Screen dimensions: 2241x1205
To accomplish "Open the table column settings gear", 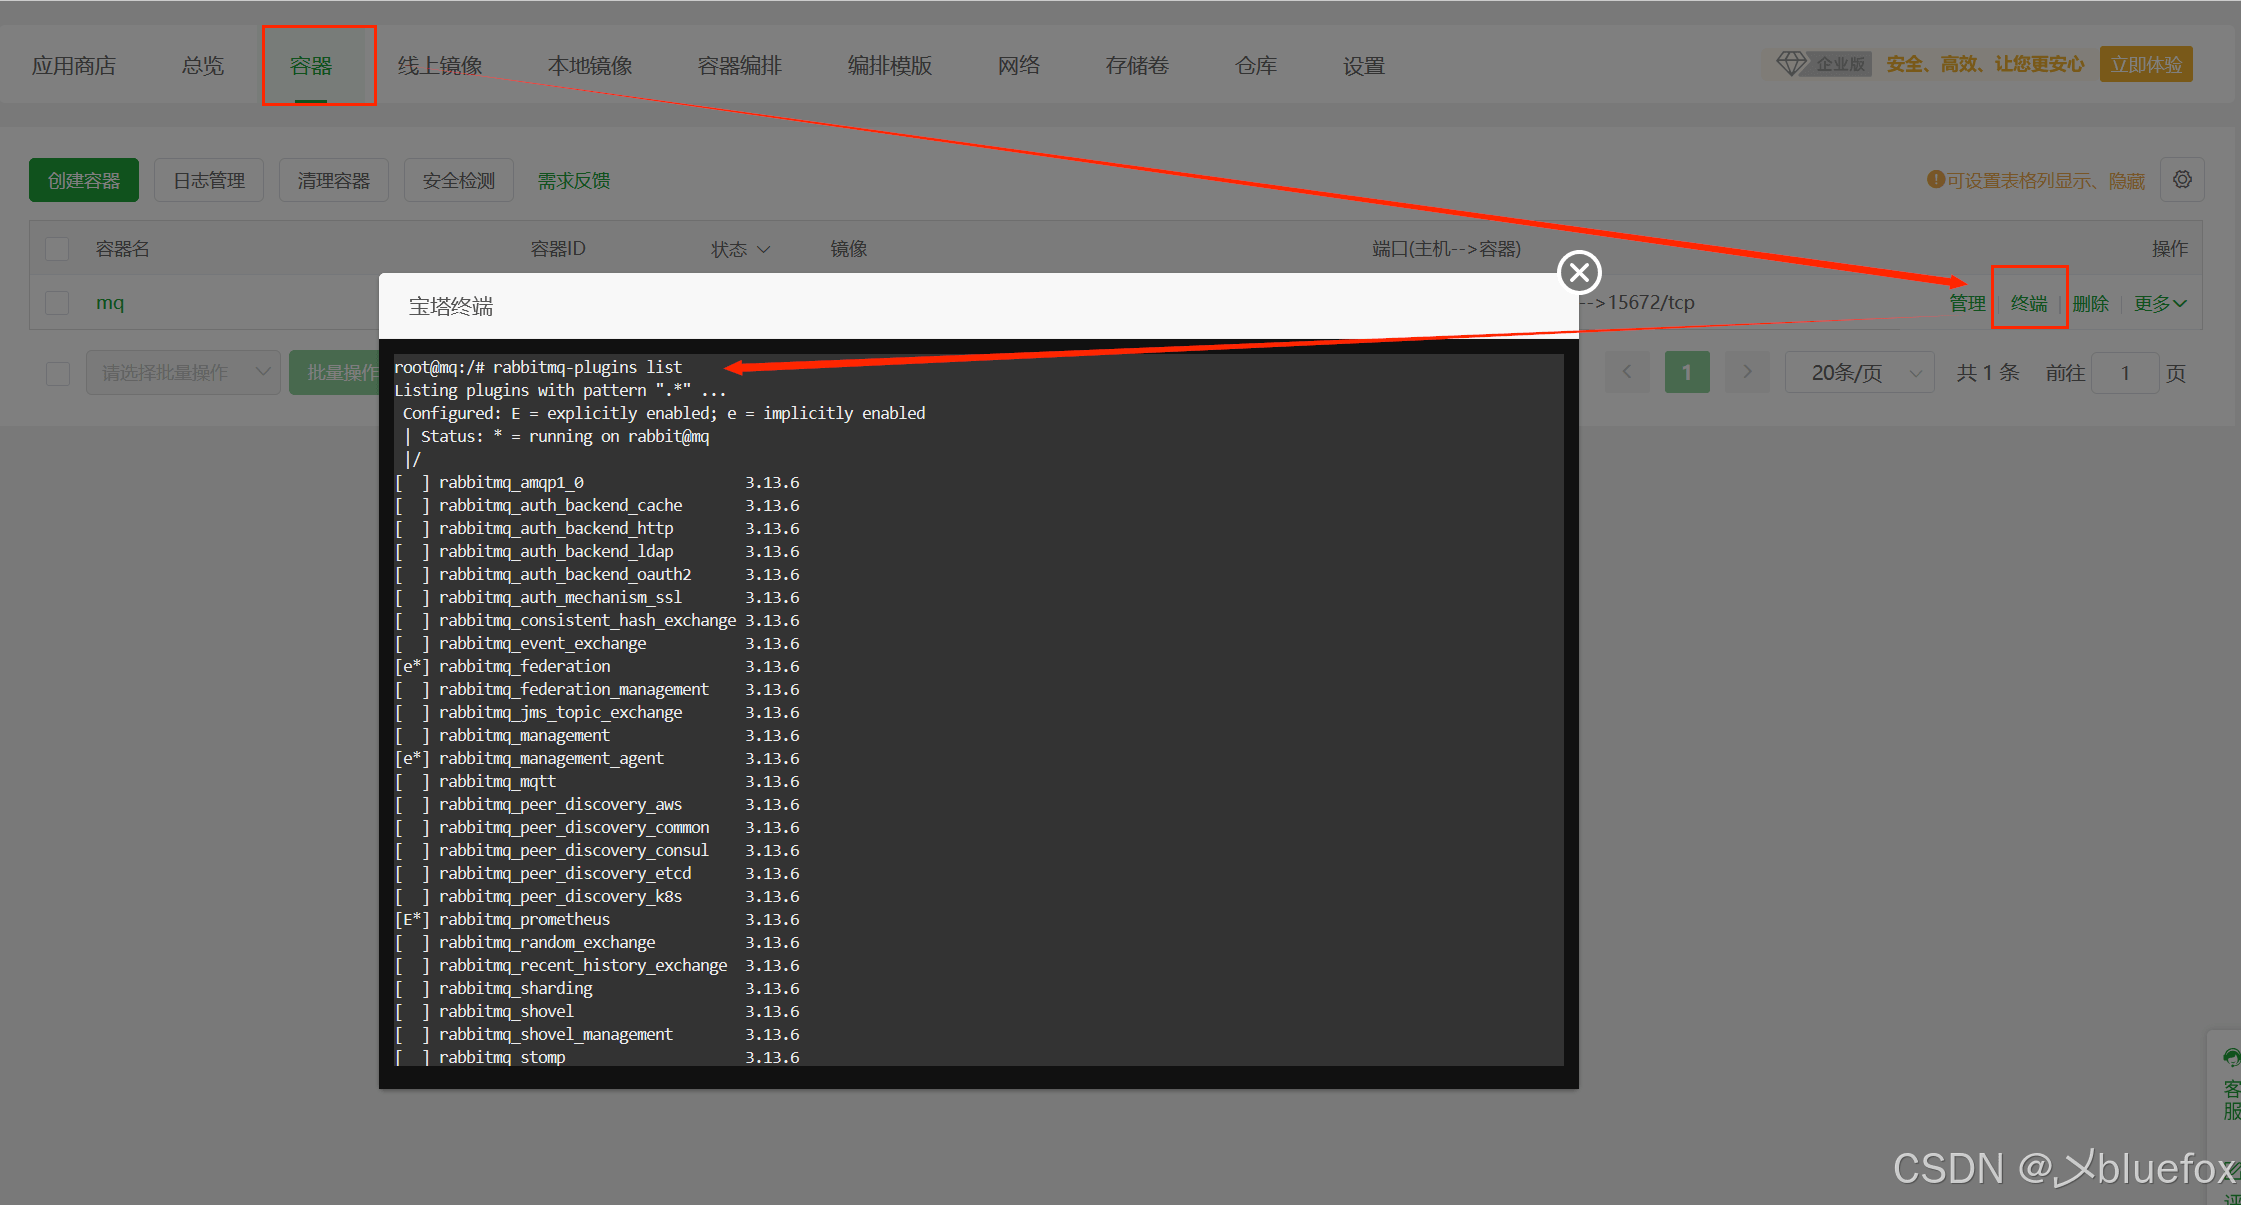I will (x=2182, y=180).
